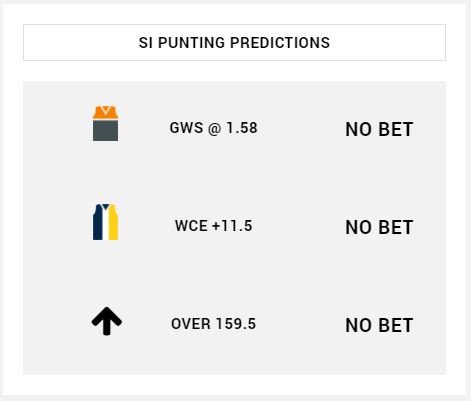The image size is (471, 401).
Task: Click the 1.58 odds value
Action: (242, 128)
